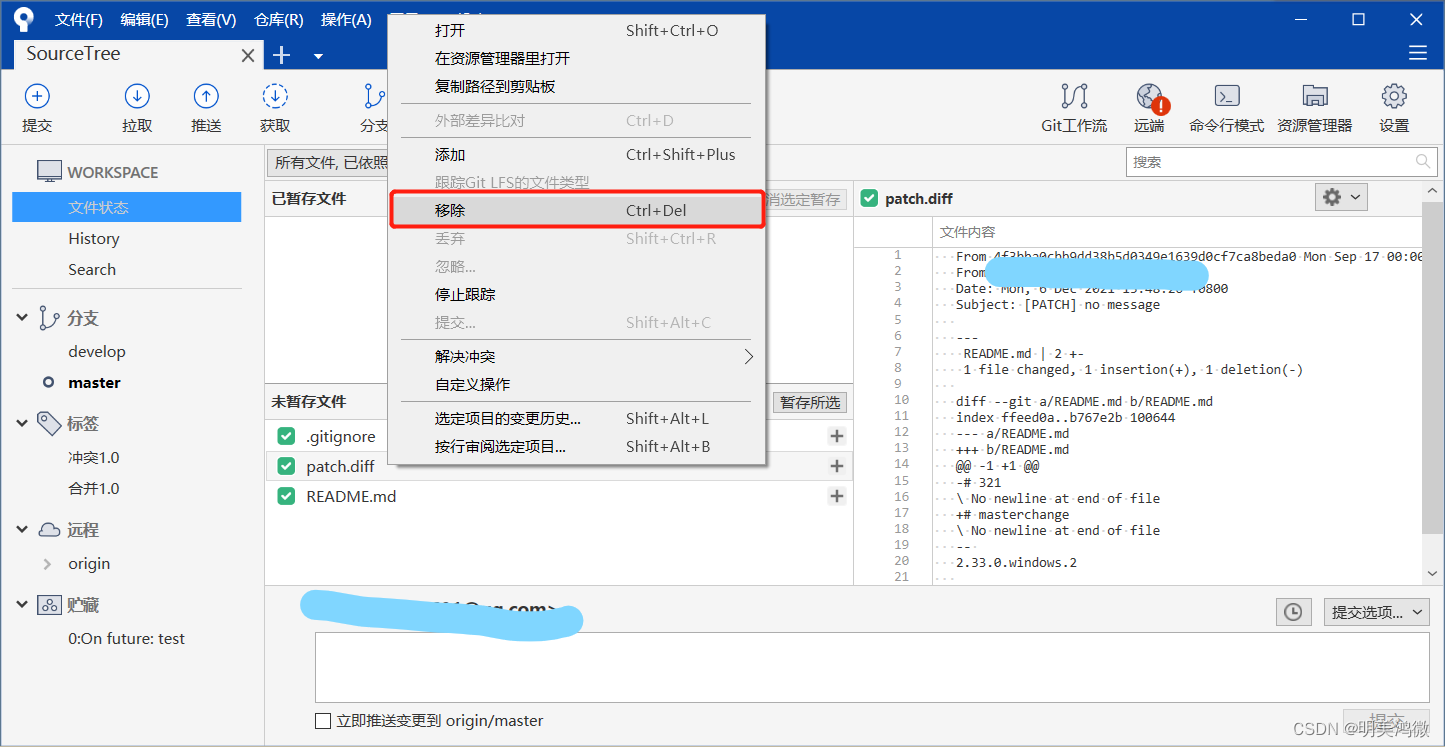Viewport: 1445px width, 747px height.
Task: Select 移除 in the context menu
Action: coord(577,210)
